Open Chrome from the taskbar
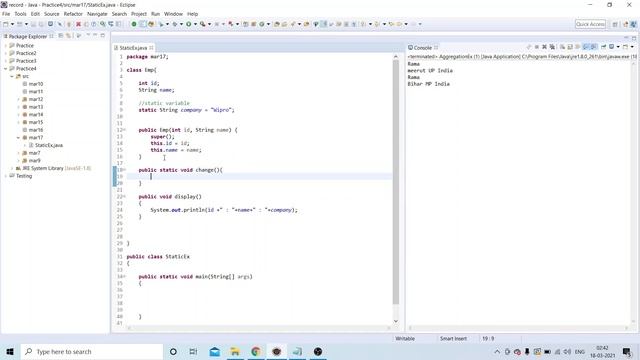 tap(256, 351)
